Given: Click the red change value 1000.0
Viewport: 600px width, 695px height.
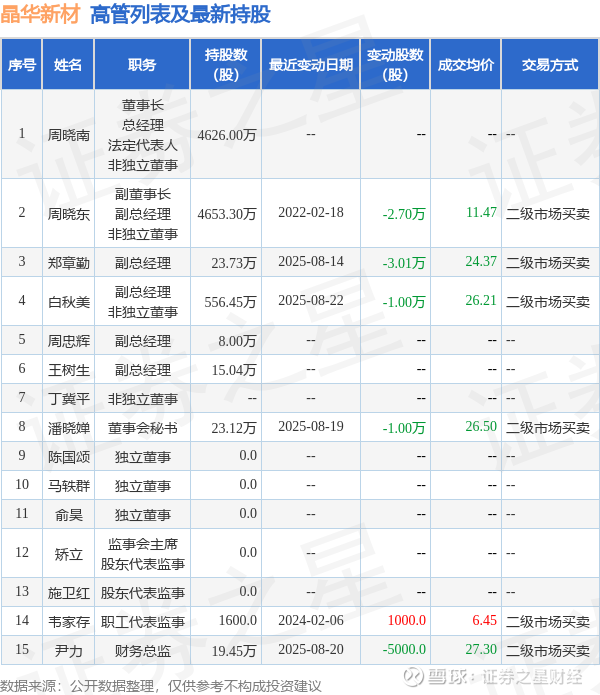Looking at the screenshot, I should pos(406,620).
